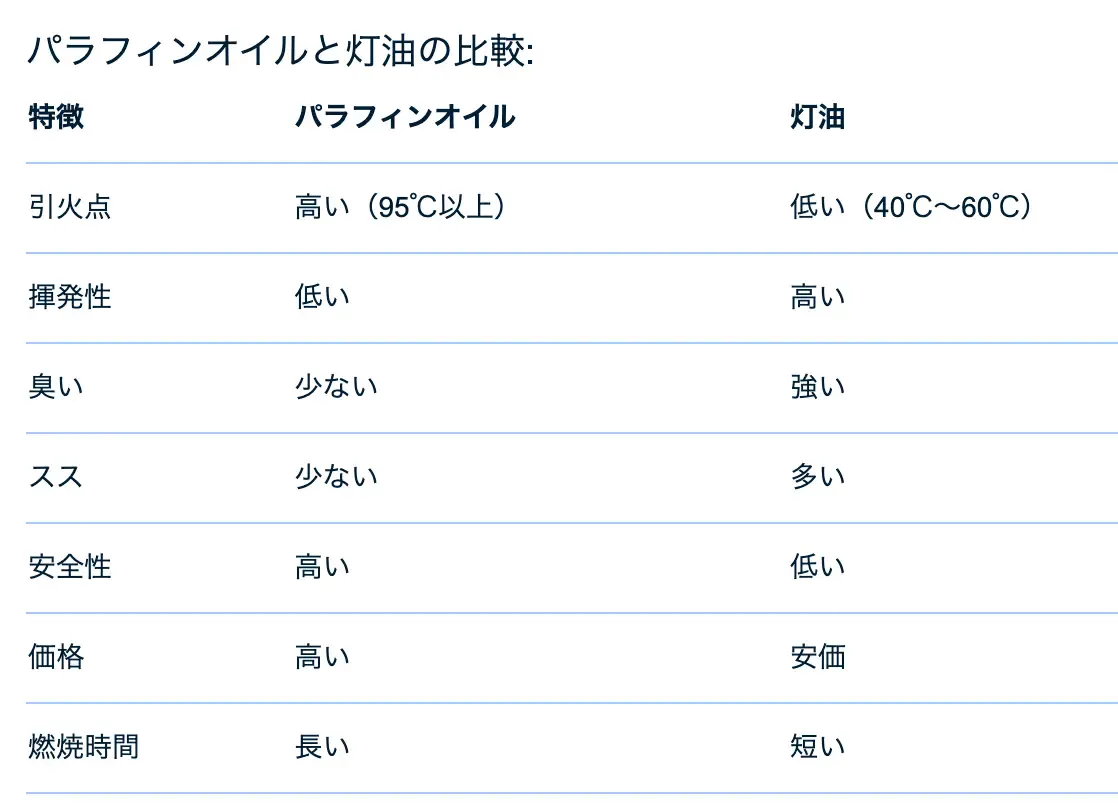Click the 引火点 row label
The image size is (1118, 806).
pyautogui.click(x=70, y=207)
